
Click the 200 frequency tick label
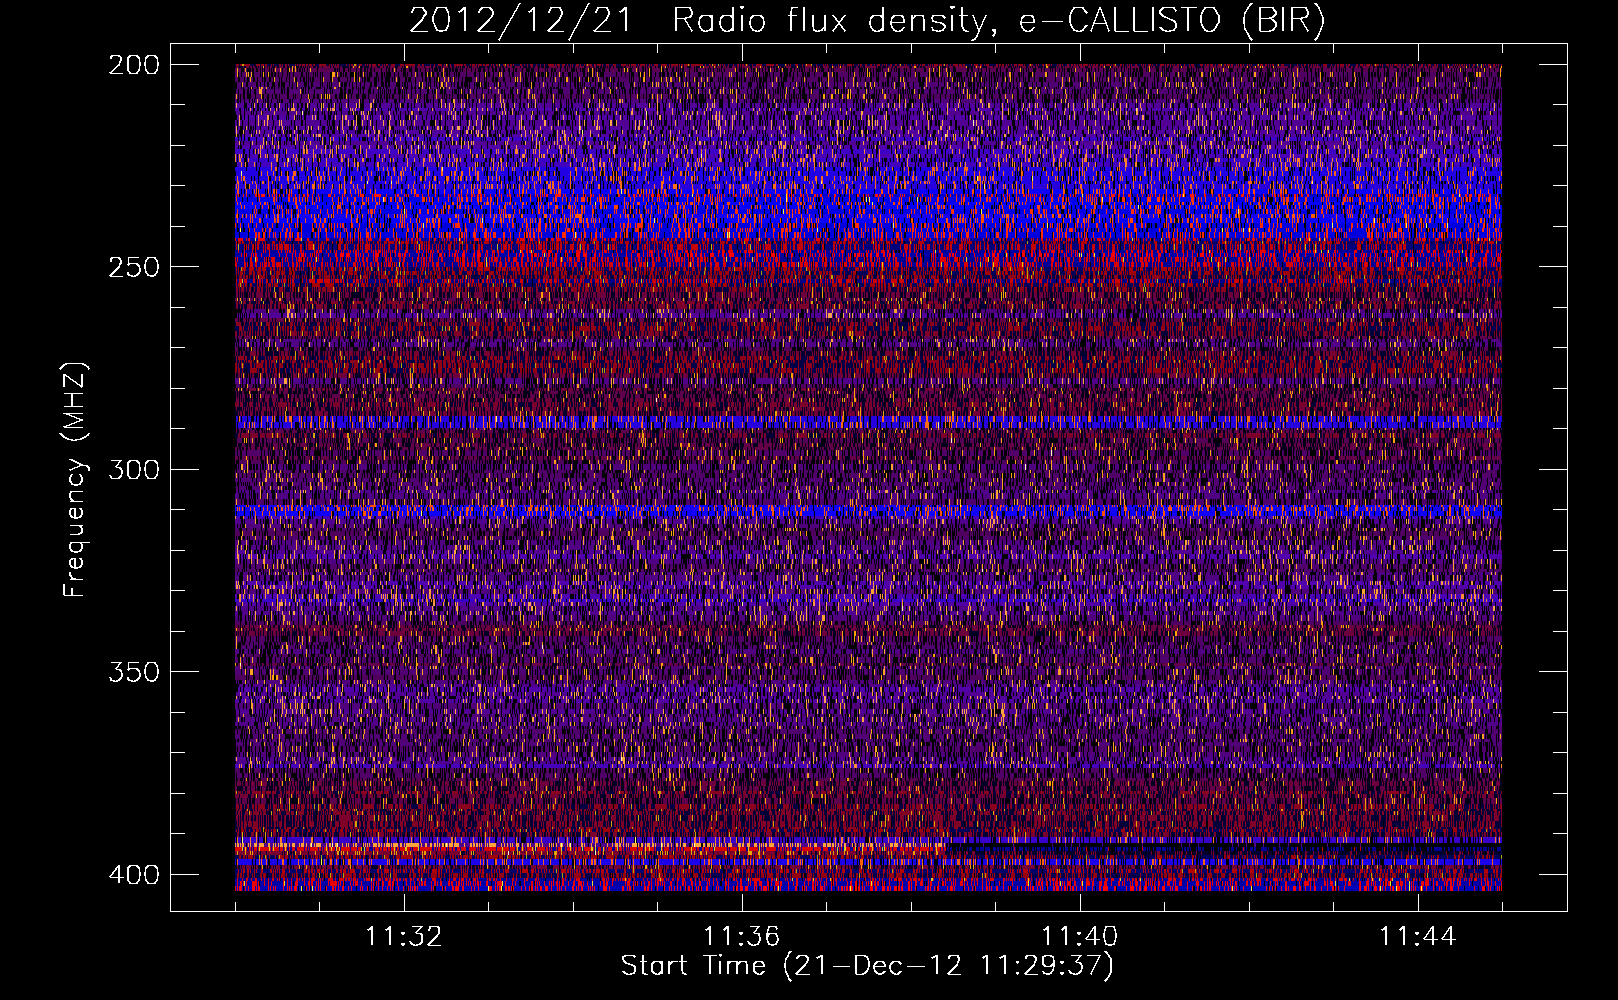click(133, 64)
